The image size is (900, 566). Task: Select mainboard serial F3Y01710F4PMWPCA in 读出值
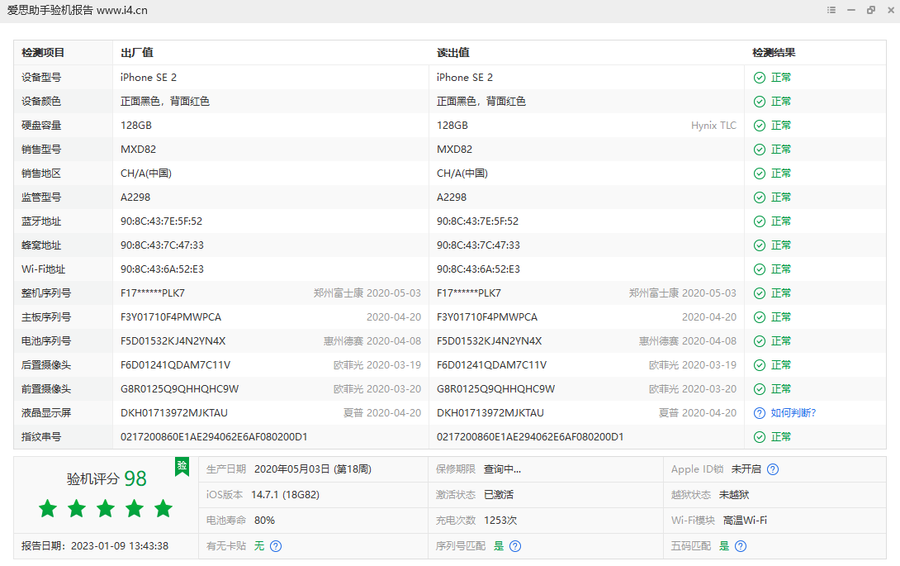[x=487, y=317]
